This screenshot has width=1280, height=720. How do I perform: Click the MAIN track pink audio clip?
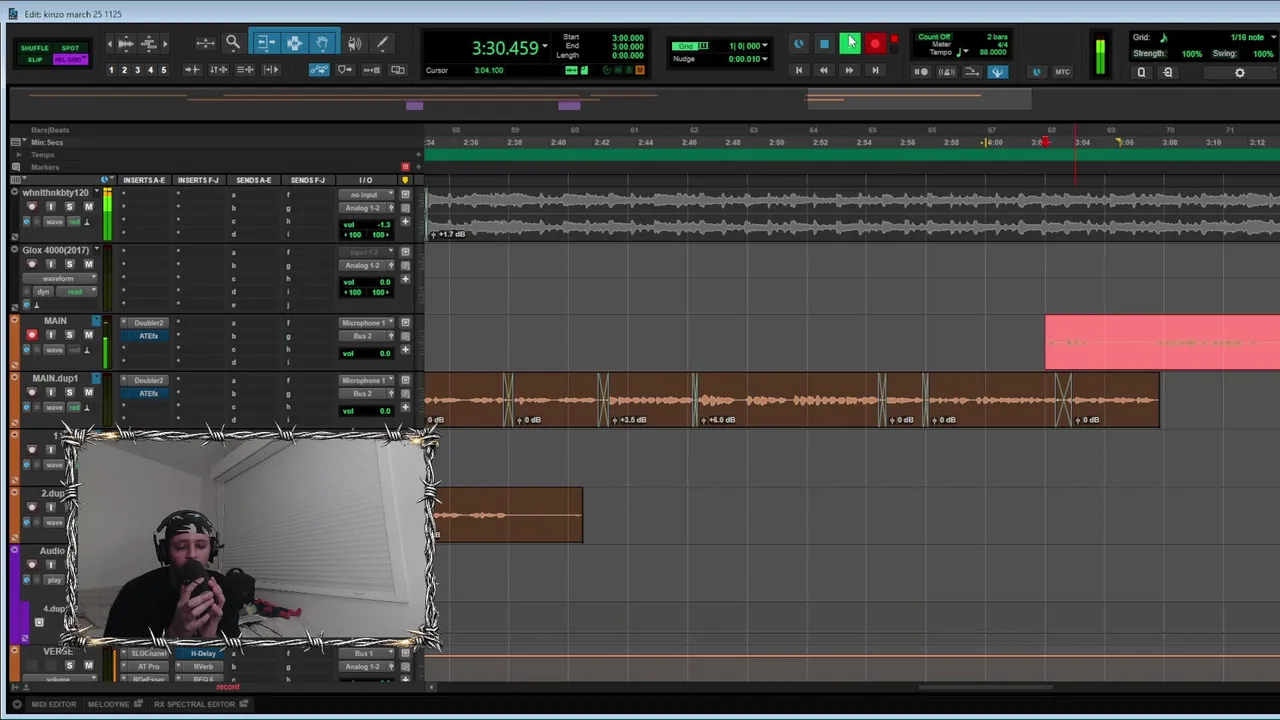1162,343
